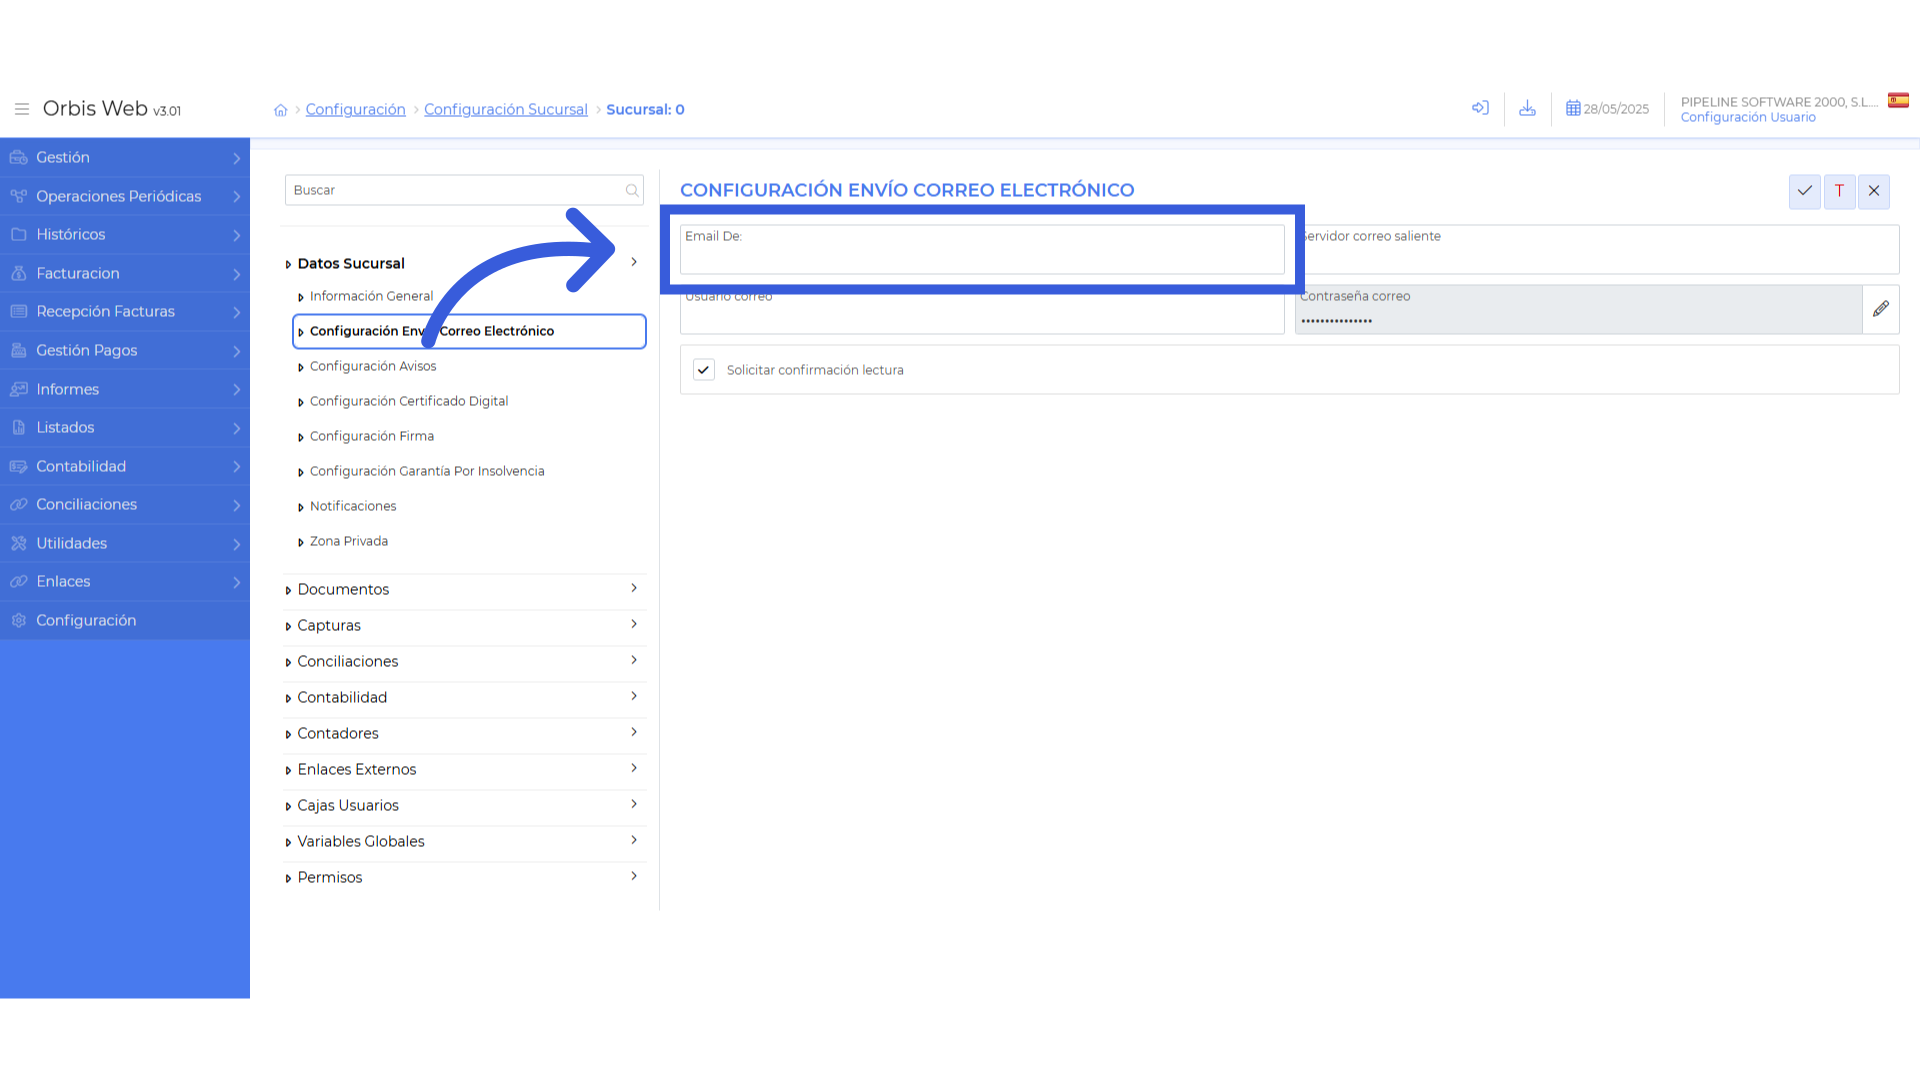
Task: Expand the Documentos section
Action: click(x=464, y=589)
